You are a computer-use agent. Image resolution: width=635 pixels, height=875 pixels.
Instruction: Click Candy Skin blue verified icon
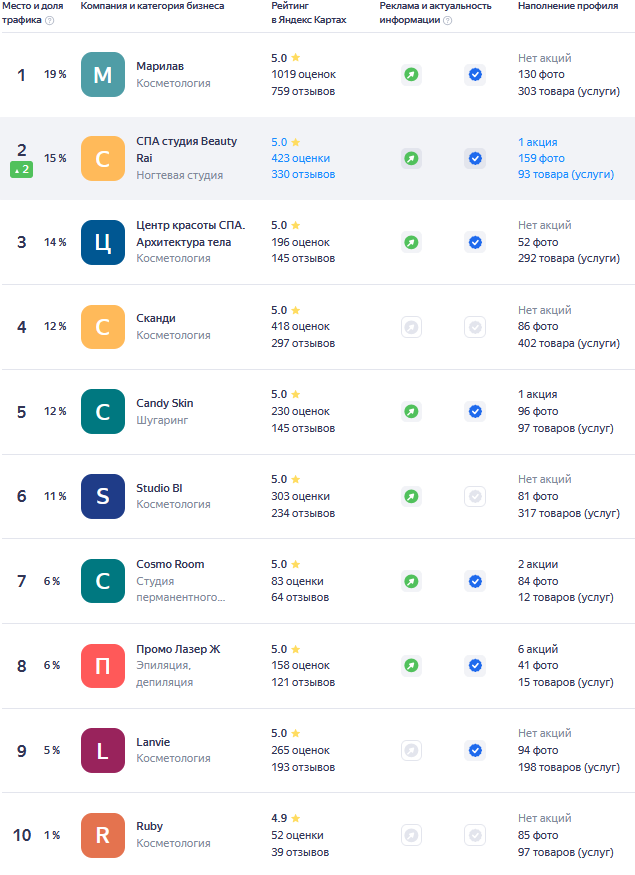(x=475, y=411)
